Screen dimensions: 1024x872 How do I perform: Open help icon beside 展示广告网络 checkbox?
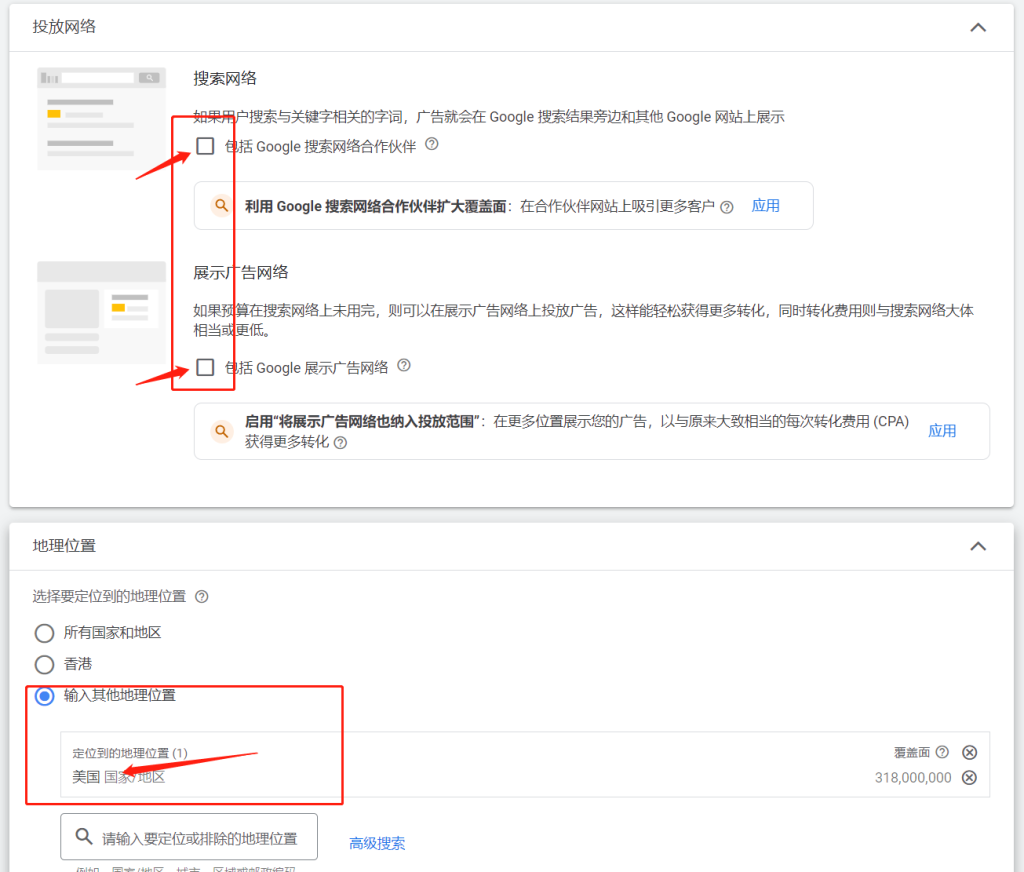(404, 365)
